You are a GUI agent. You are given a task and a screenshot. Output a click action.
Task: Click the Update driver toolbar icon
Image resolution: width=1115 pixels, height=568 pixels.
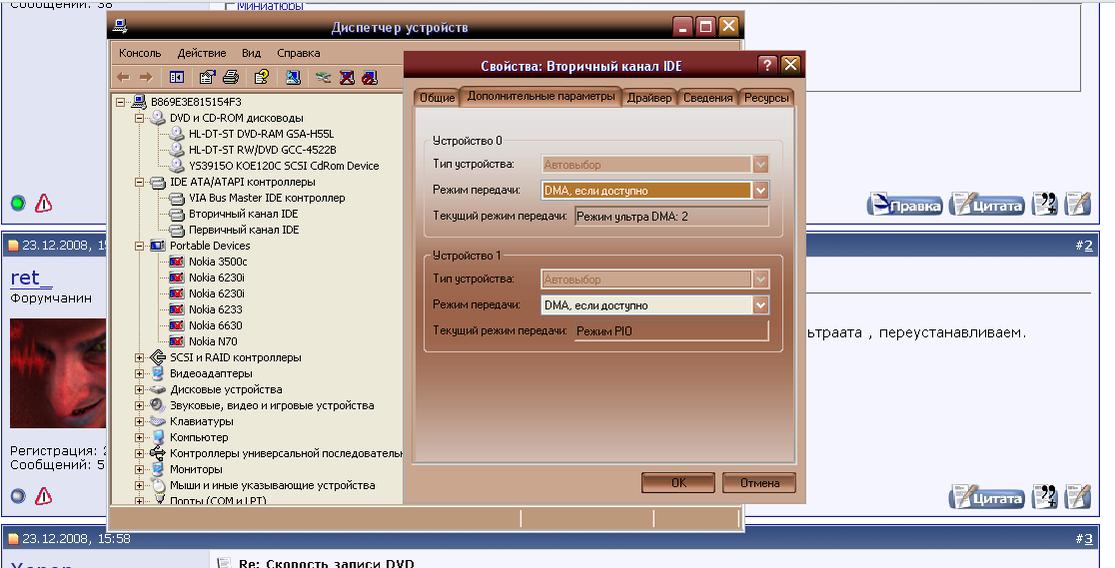tap(322, 77)
